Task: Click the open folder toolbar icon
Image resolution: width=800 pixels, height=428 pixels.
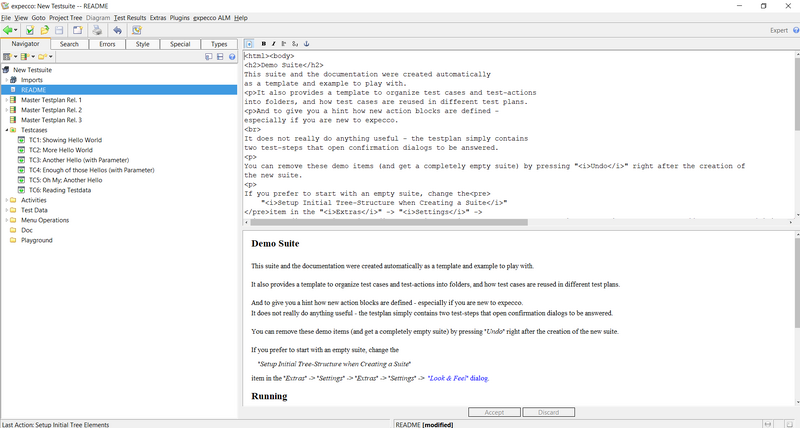Action: 46,30
